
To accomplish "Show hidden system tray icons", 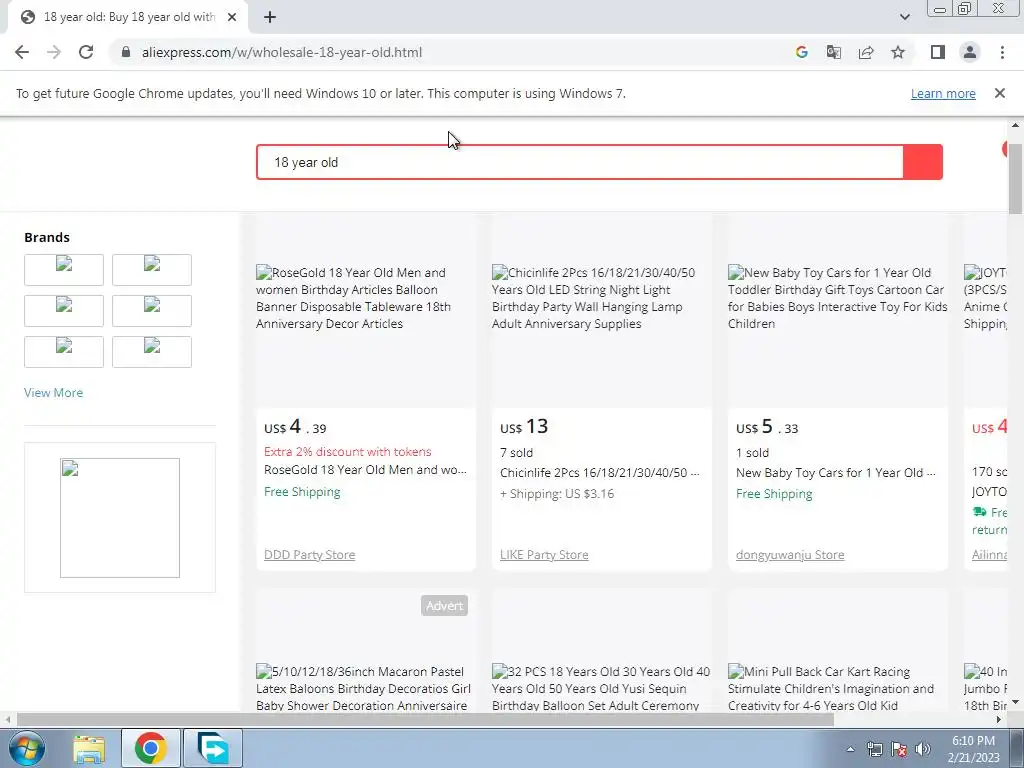I will point(850,749).
